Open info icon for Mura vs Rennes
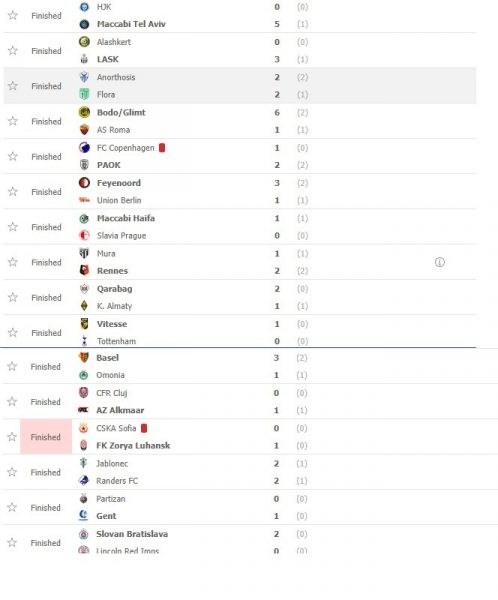 (x=440, y=262)
